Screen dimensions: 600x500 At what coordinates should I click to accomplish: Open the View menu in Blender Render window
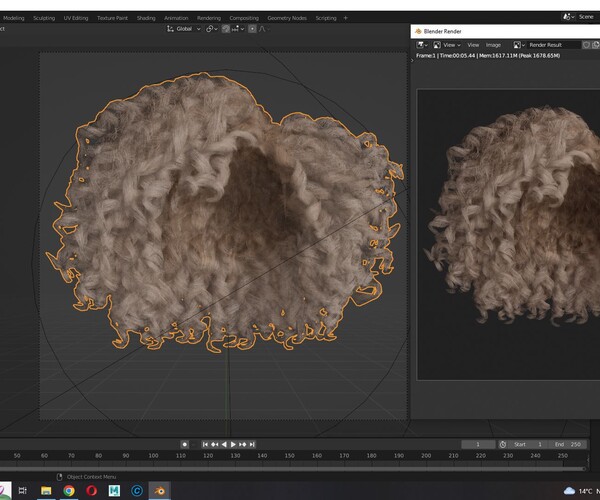tap(473, 45)
